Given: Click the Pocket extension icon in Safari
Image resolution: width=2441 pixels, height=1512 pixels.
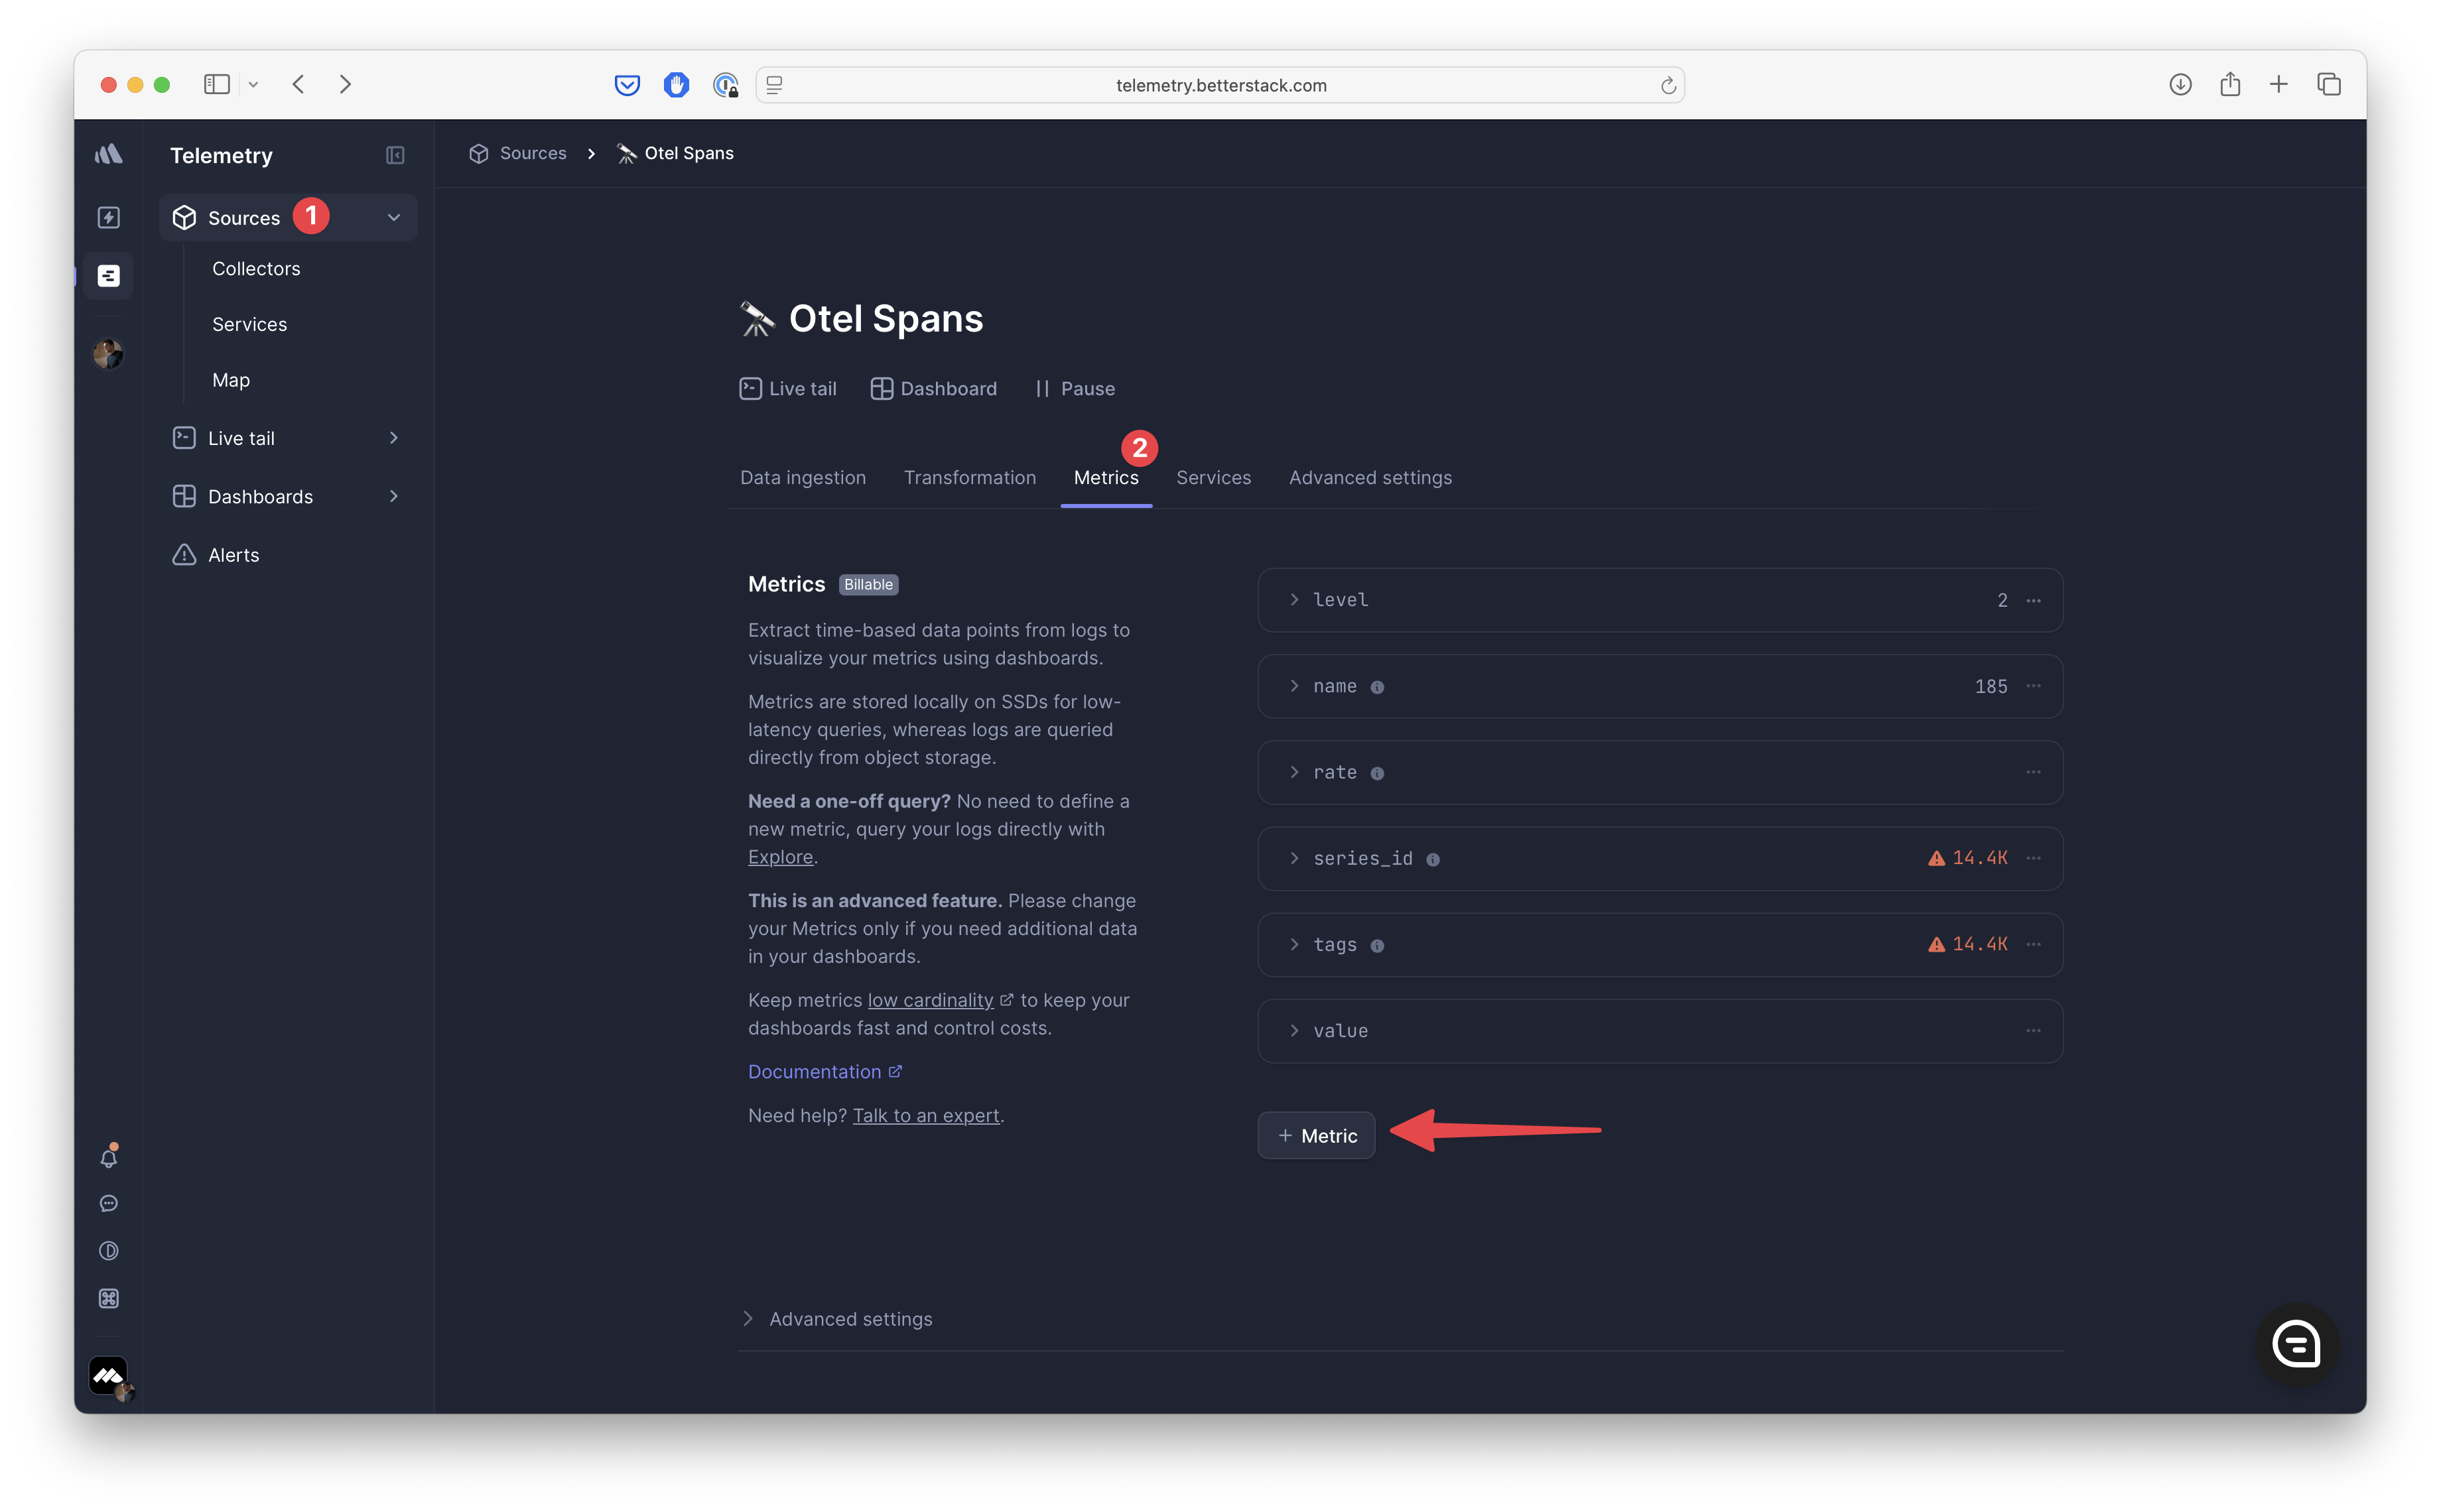Looking at the screenshot, I should tap(627, 85).
